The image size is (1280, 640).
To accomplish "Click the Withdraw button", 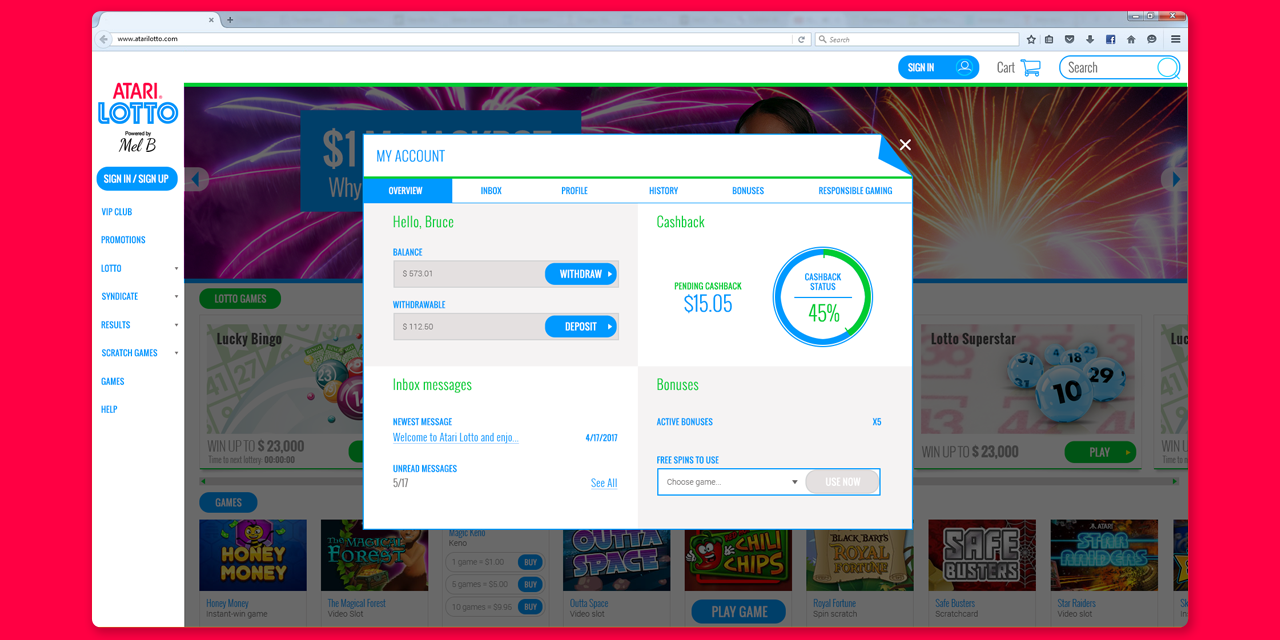I will click(x=581, y=274).
